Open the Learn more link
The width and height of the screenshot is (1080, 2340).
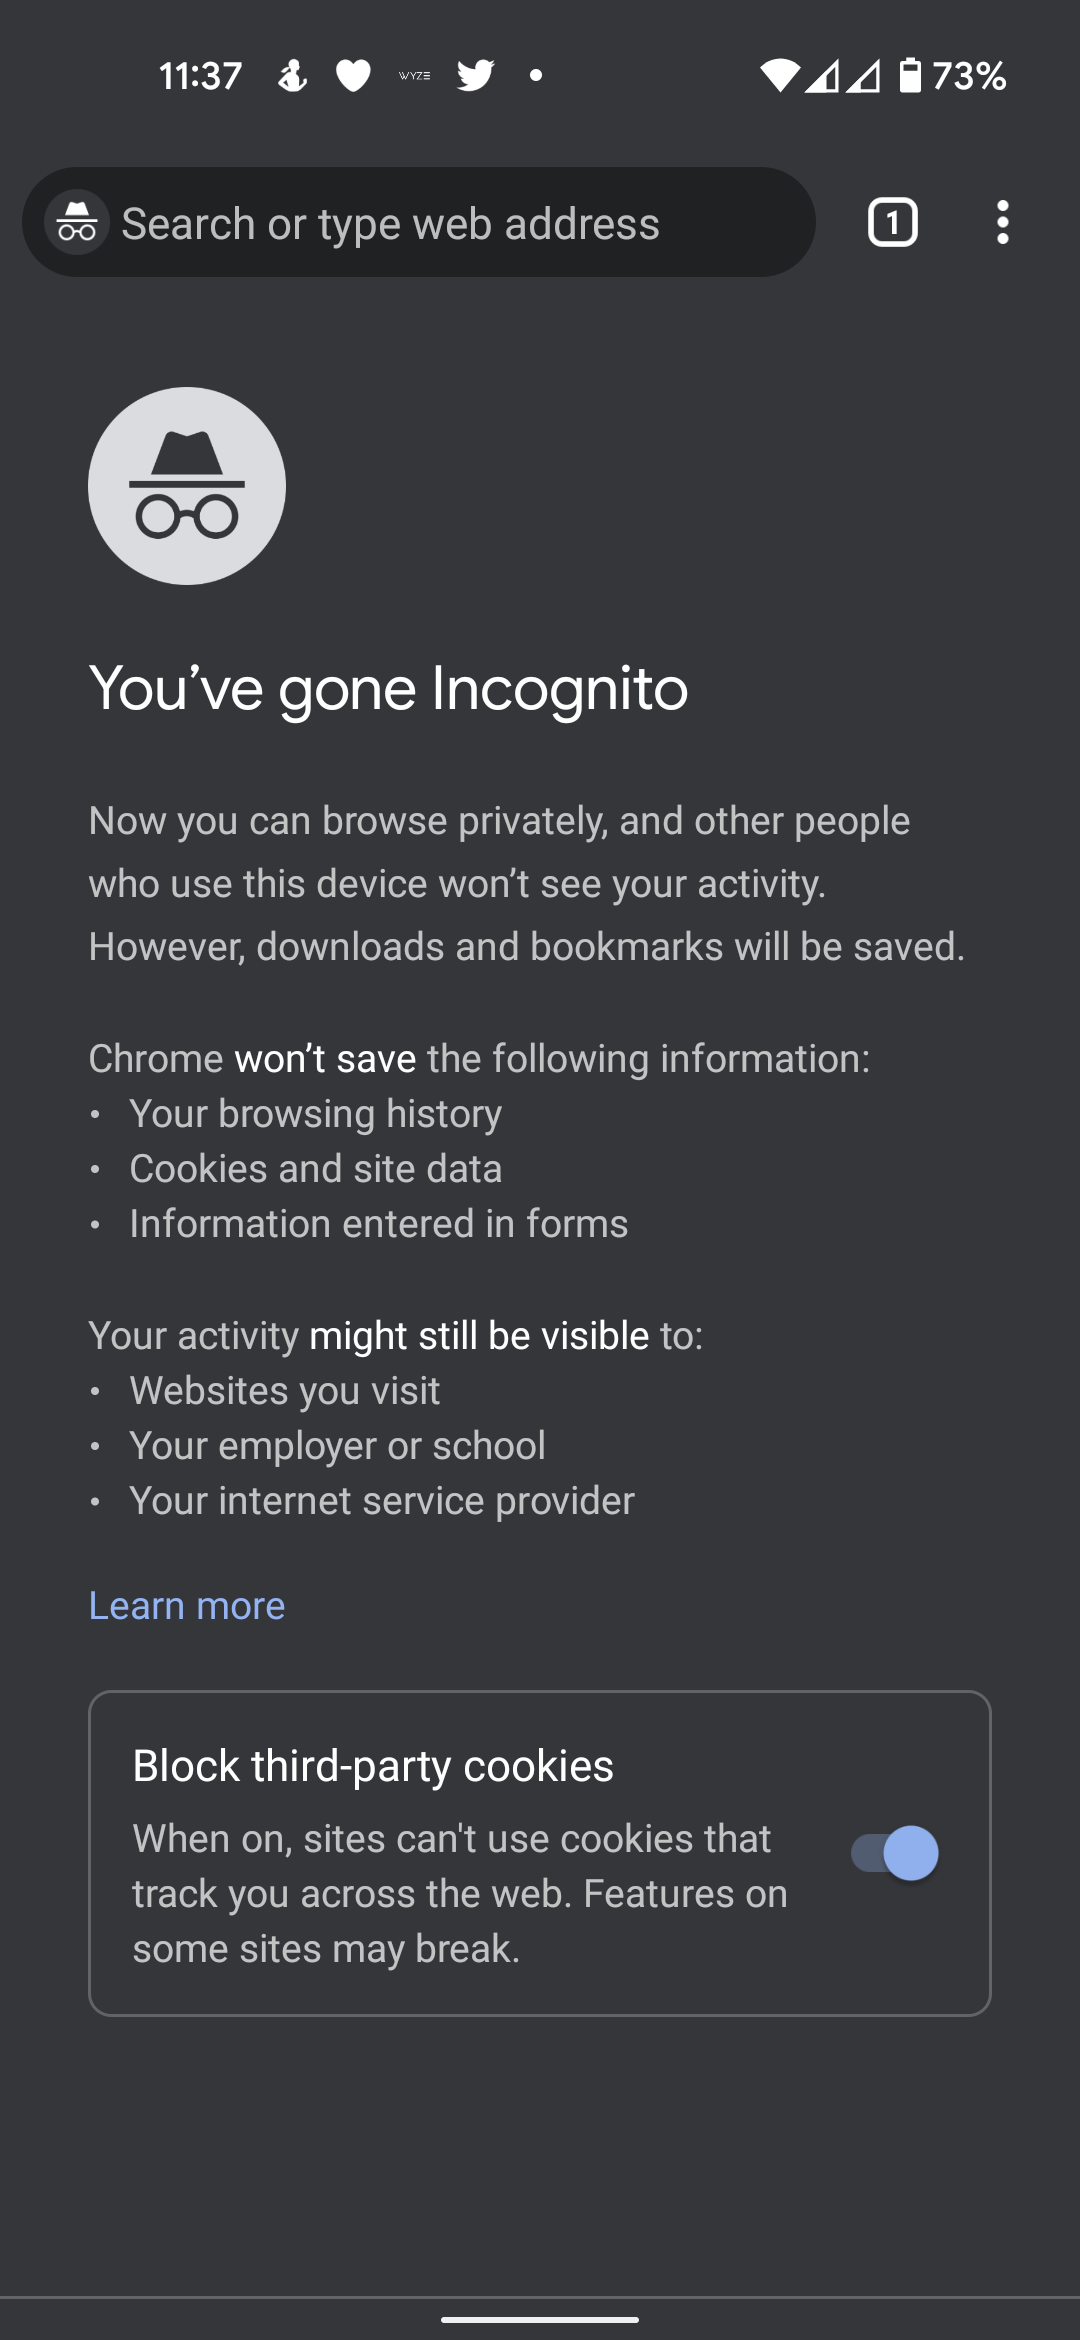(187, 1605)
